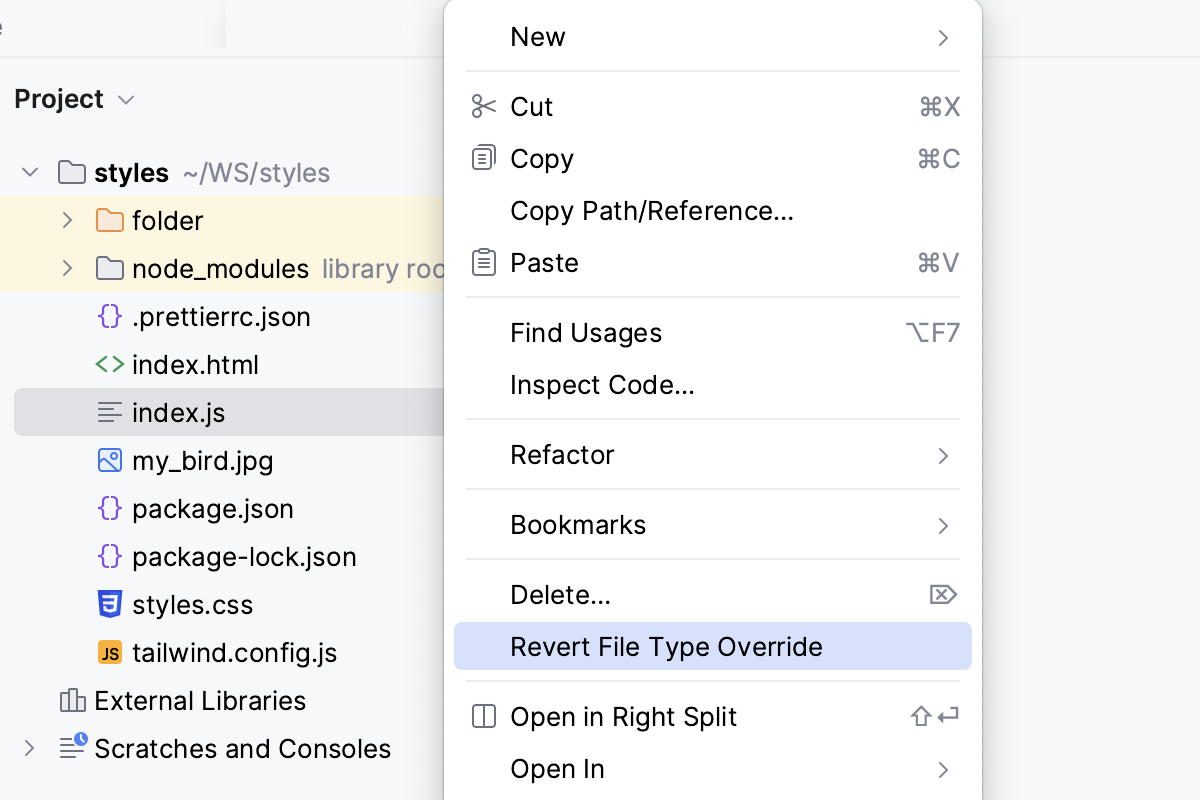This screenshot has height=800, width=1200.
Task: Click the External Libraries icon
Action: tap(71, 700)
